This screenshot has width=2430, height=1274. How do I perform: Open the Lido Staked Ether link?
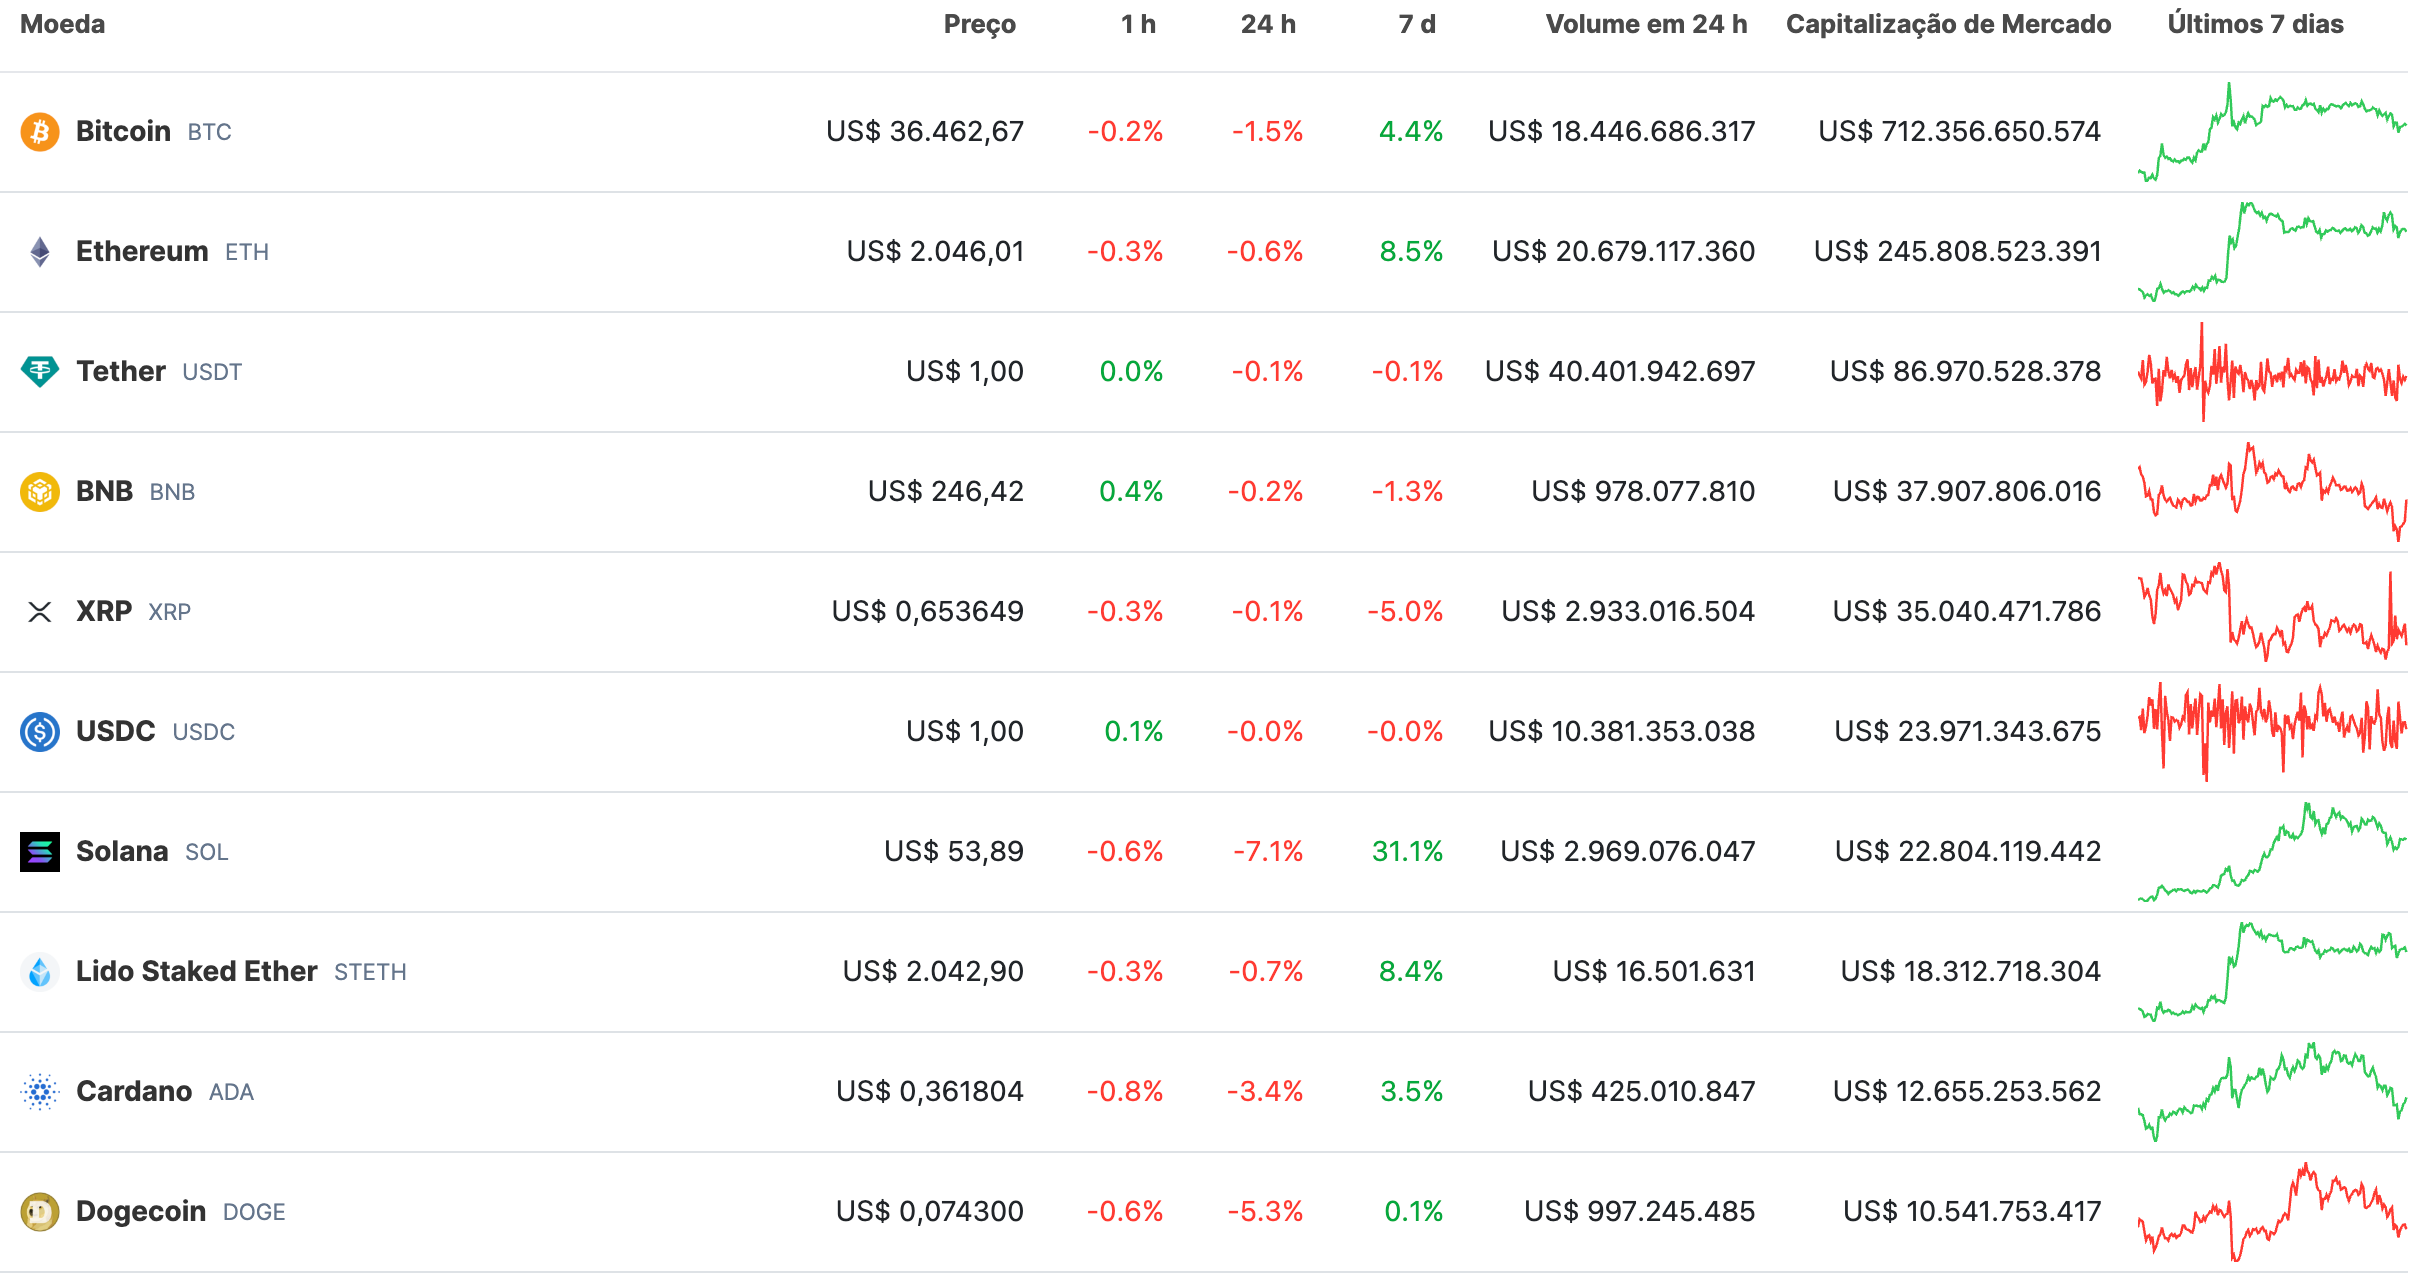point(197,972)
